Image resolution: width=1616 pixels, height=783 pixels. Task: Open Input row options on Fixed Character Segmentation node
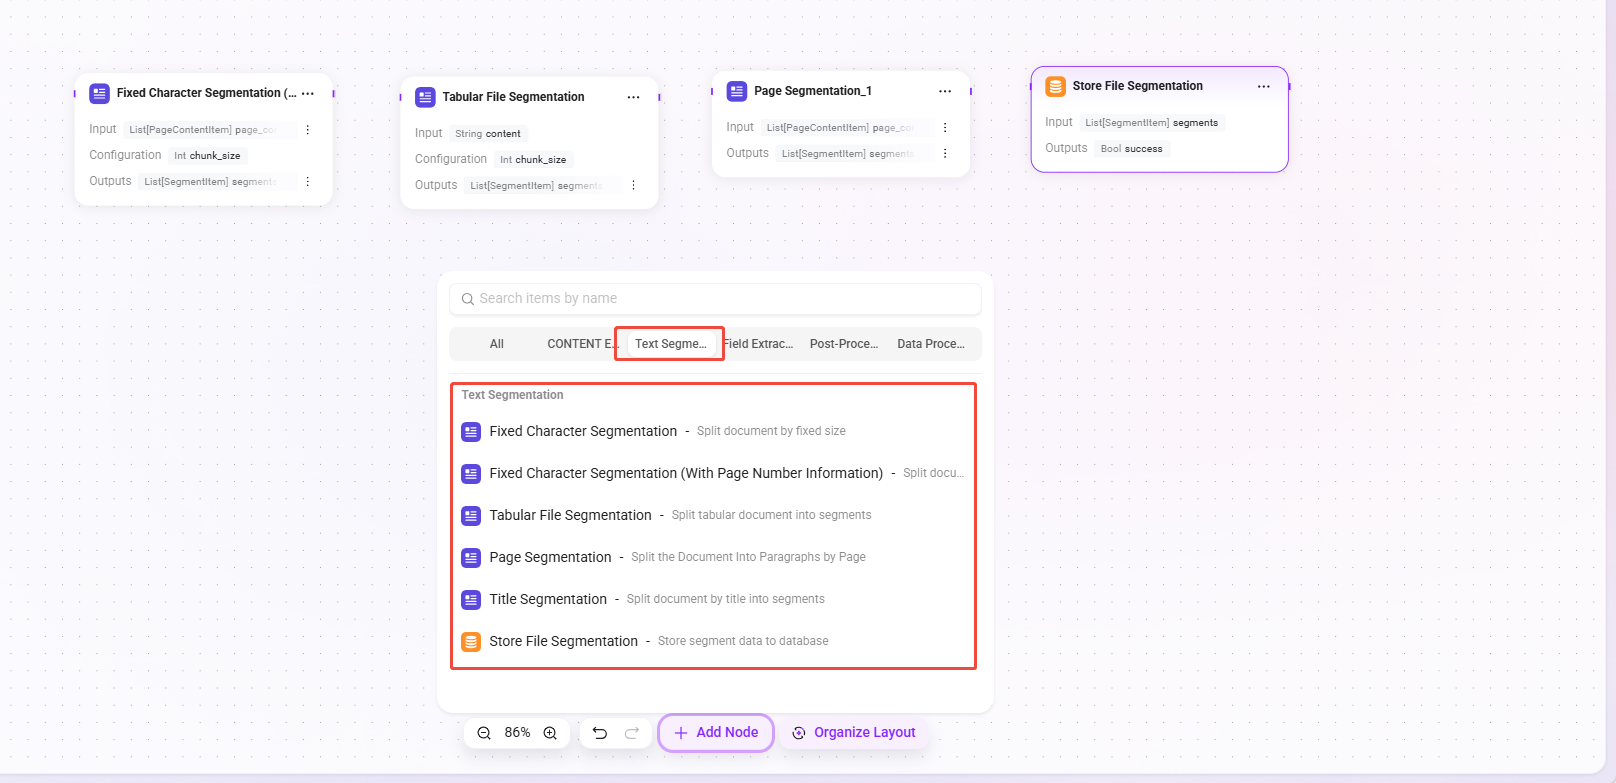coord(308,130)
